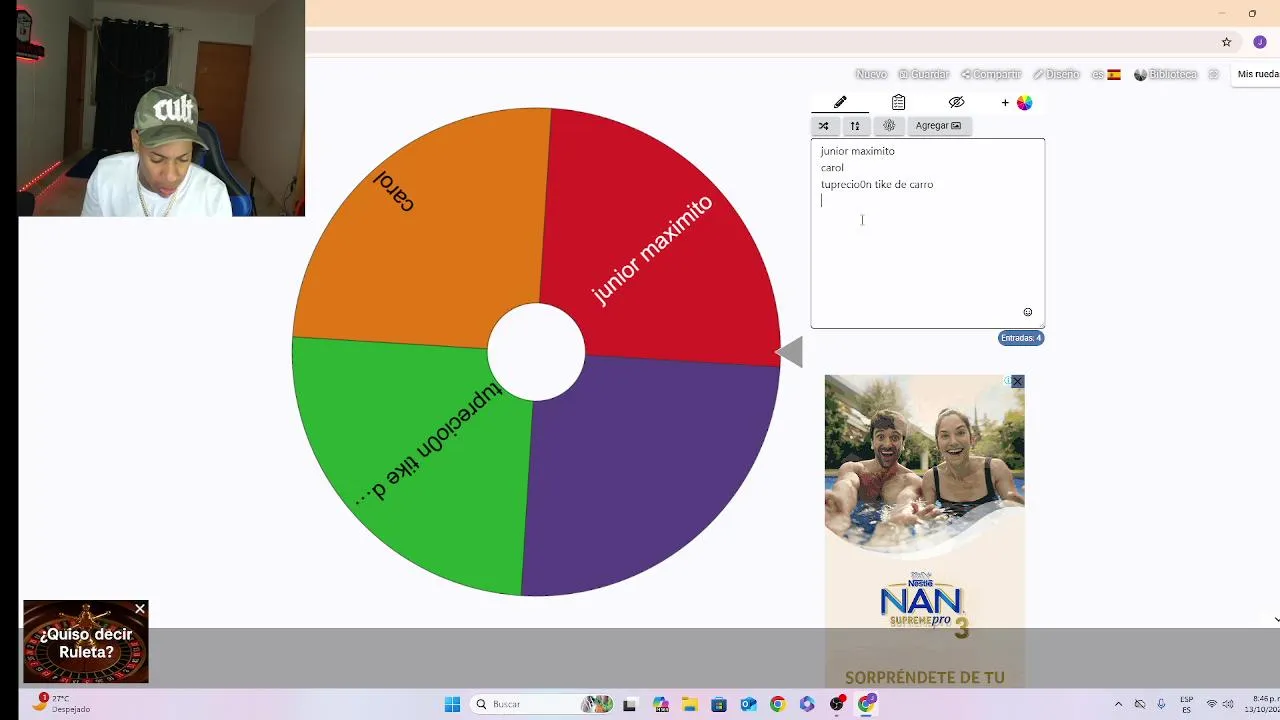Open Task View on the taskbar
1280x720 pixels.
point(629,704)
